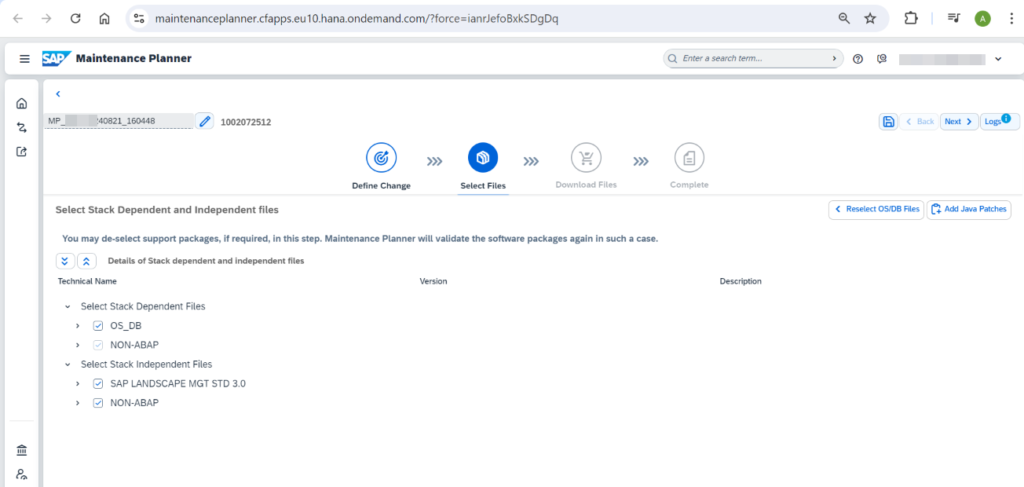Expand stack dependent NON-ABAP row
The height and width of the screenshot is (487, 1024).
coord(78,345)
